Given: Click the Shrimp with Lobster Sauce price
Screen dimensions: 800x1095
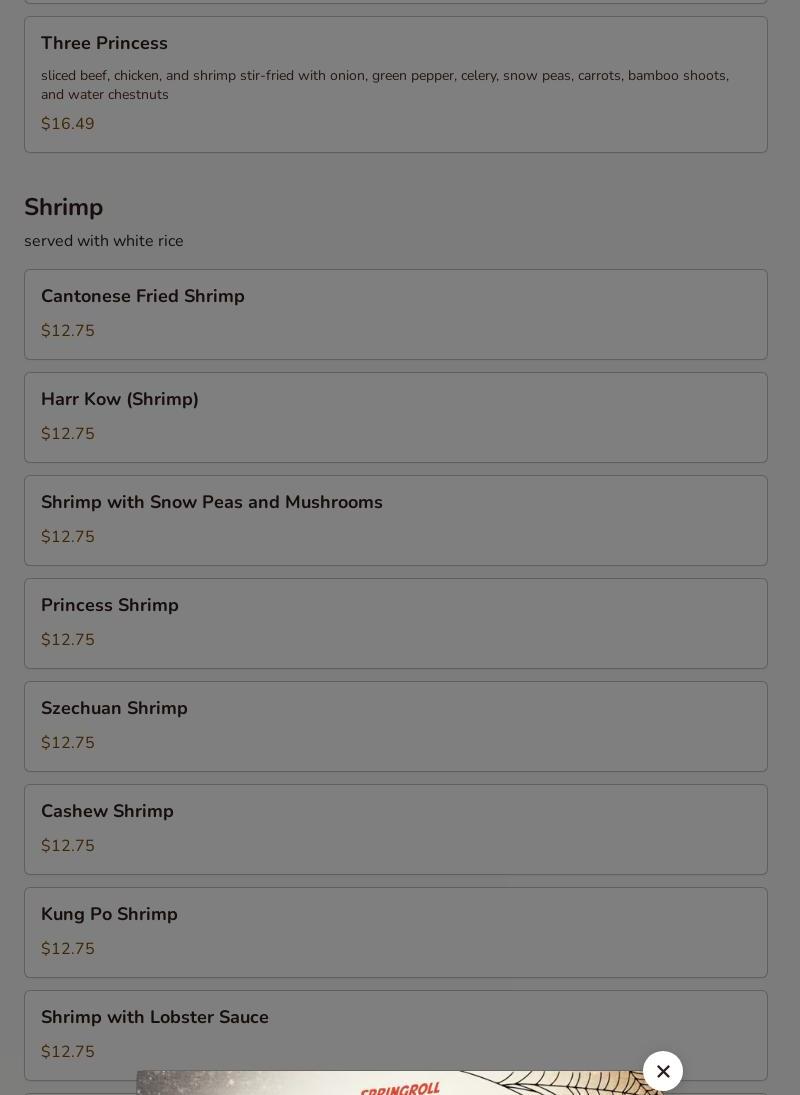Looking at the screenshot, I should coord(68,1052).
